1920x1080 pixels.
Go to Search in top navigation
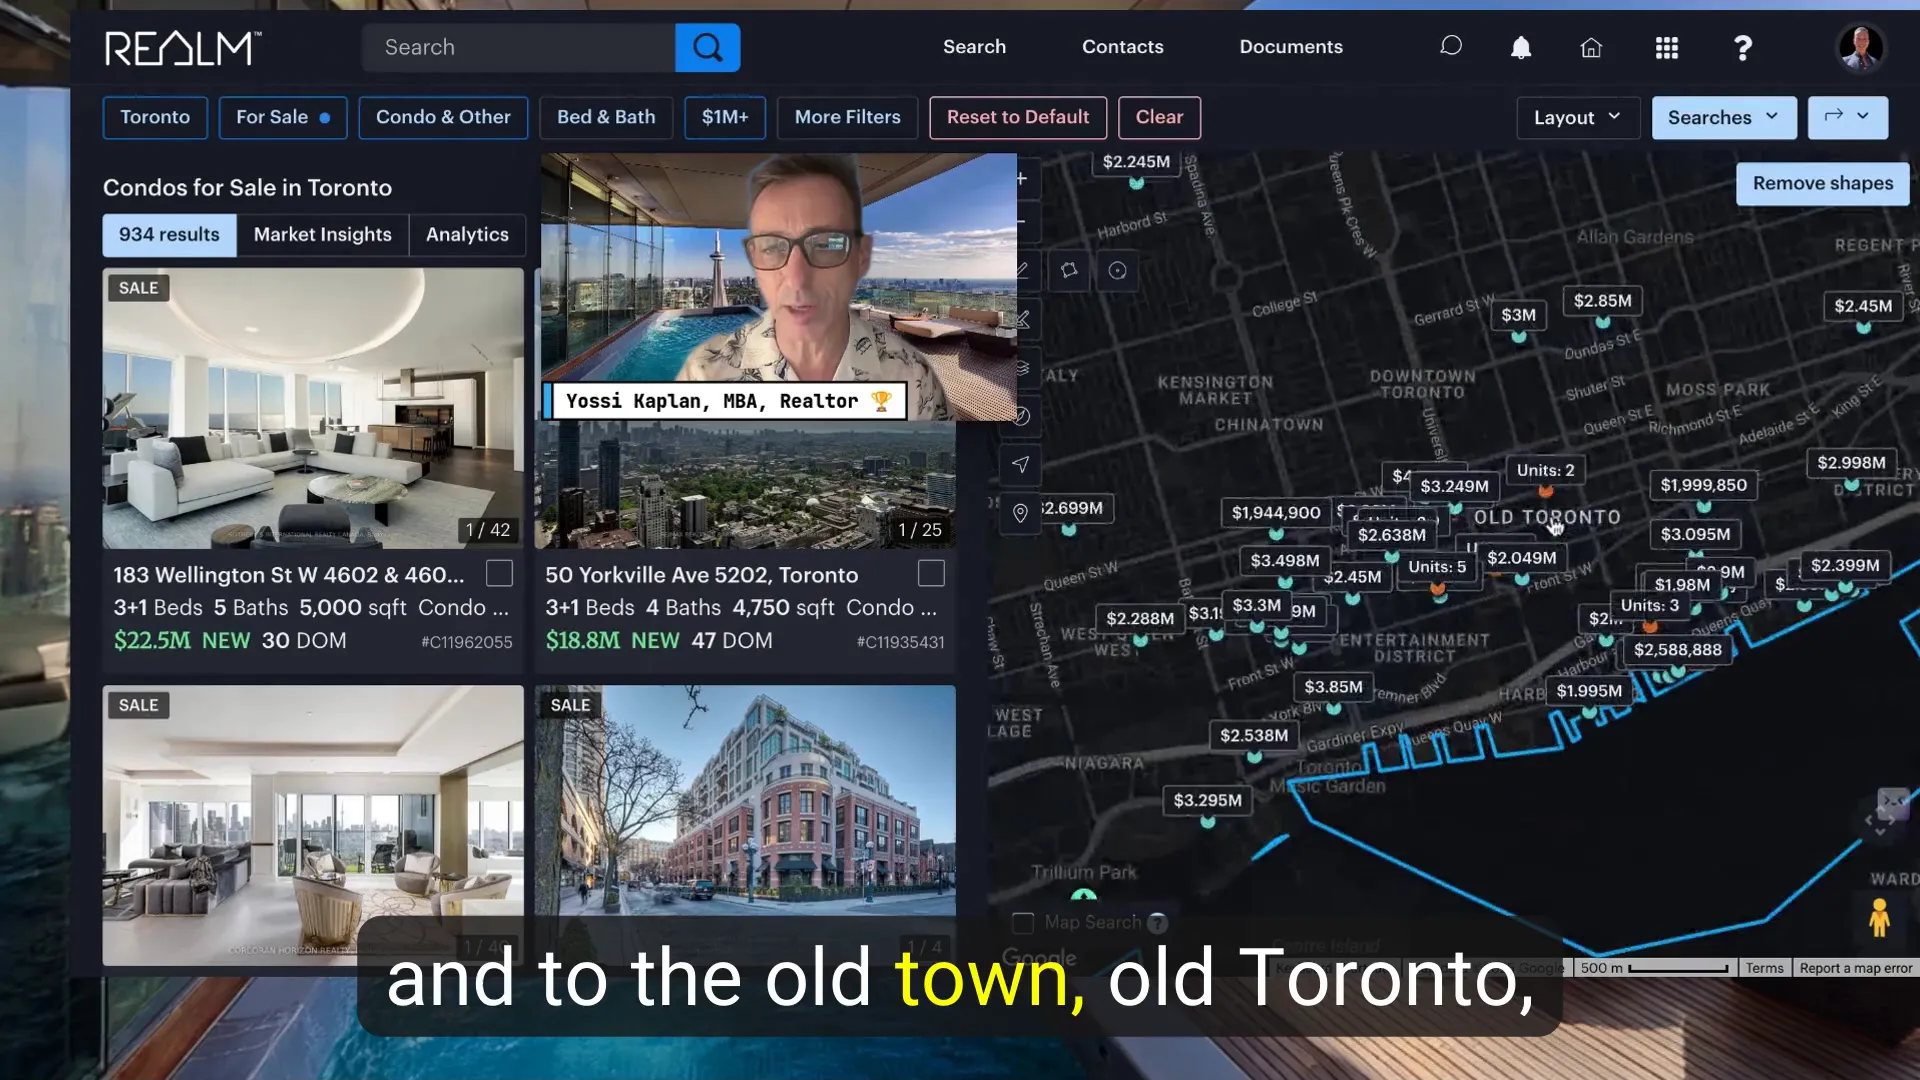pos(974,47)
